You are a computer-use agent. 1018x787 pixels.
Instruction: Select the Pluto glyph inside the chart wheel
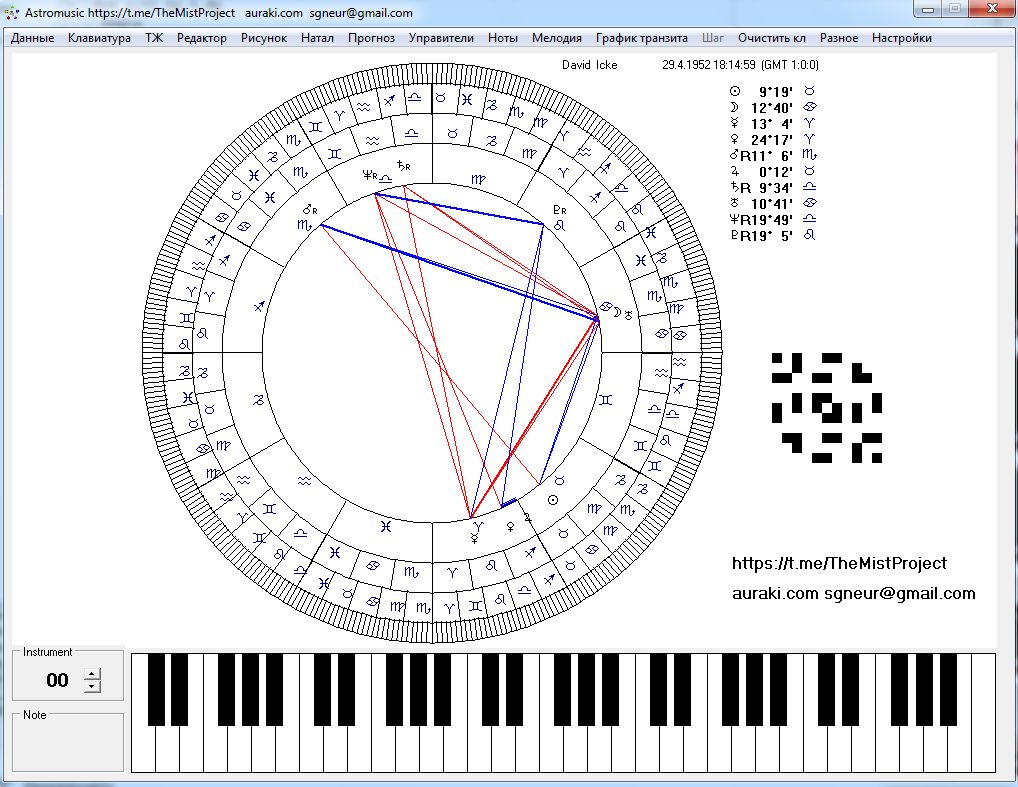(559, 211)
